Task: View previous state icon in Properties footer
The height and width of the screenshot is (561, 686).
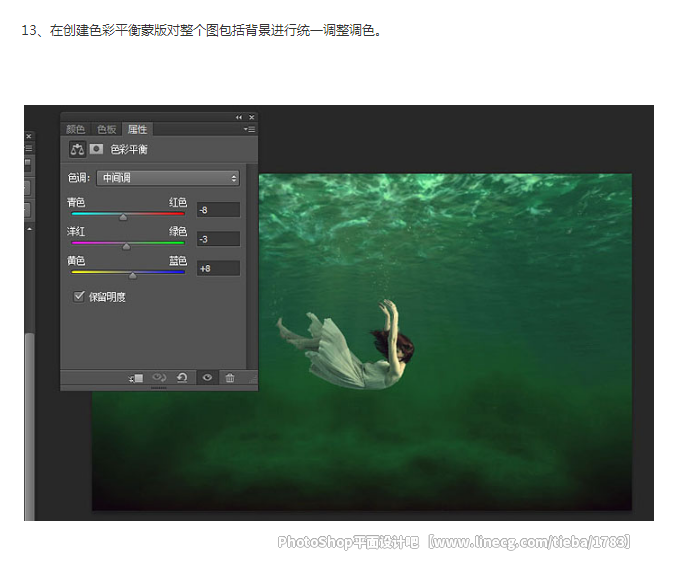Action: pyautogui.click(x=159, y=377)
